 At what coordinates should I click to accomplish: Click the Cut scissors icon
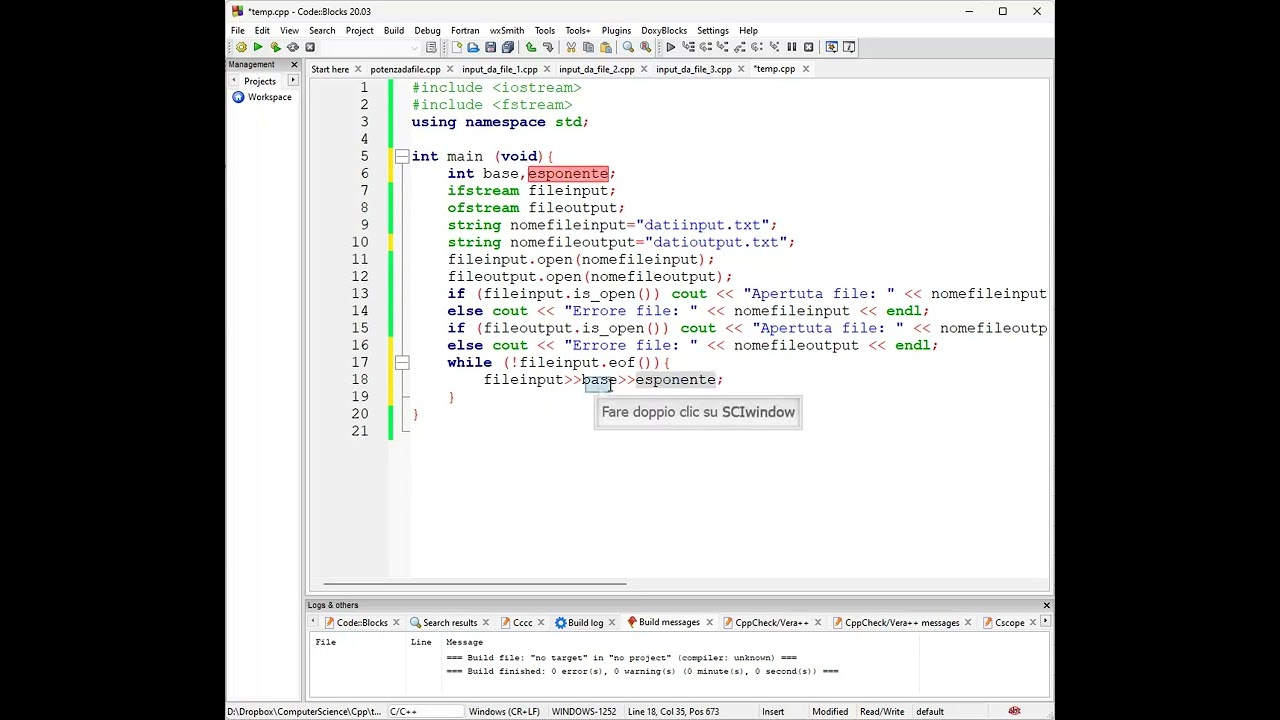pyautogui.click(x=571, y=47)
